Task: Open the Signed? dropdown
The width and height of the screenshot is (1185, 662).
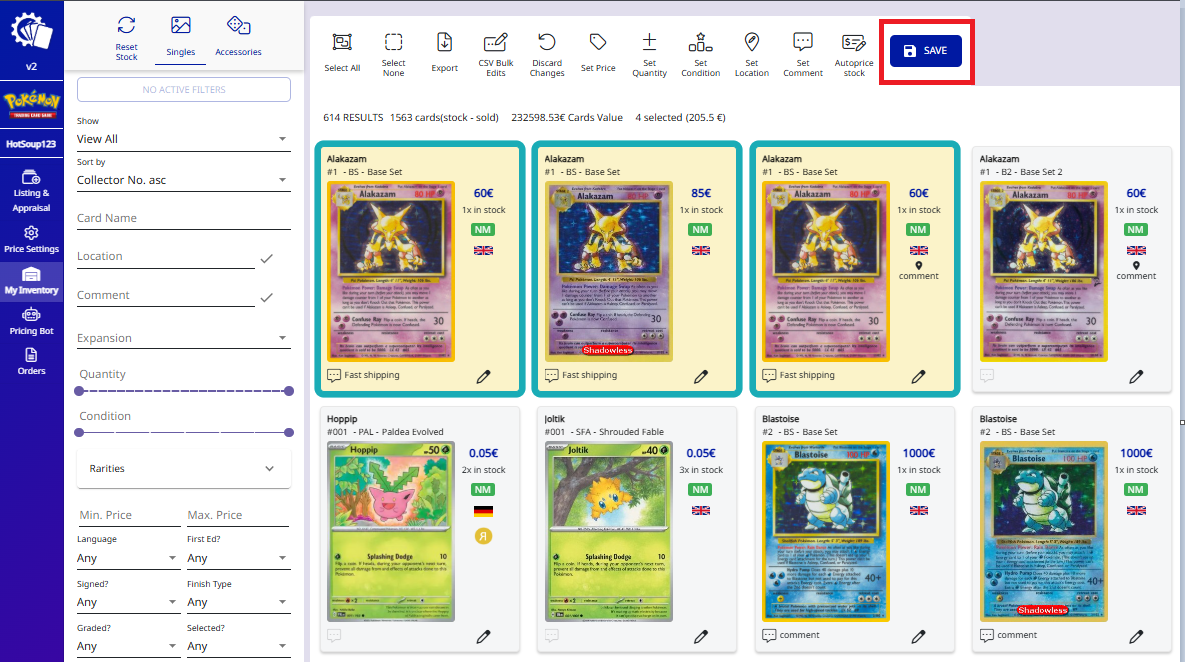Action: 128,602
